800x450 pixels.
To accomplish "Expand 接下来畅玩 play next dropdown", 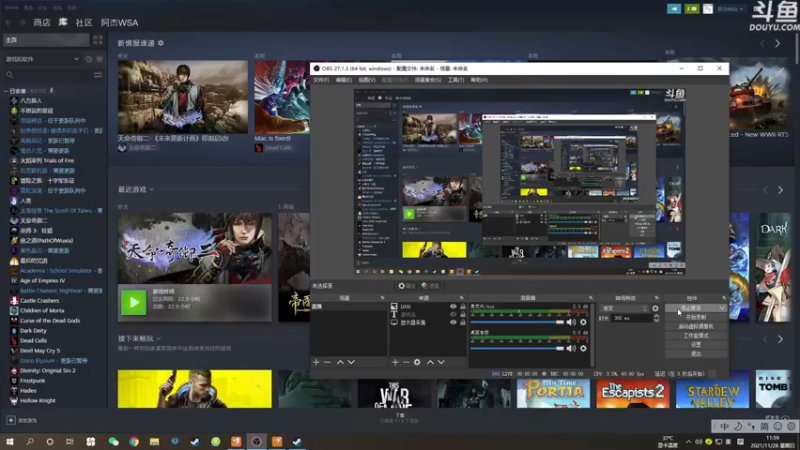I will 159,338.
